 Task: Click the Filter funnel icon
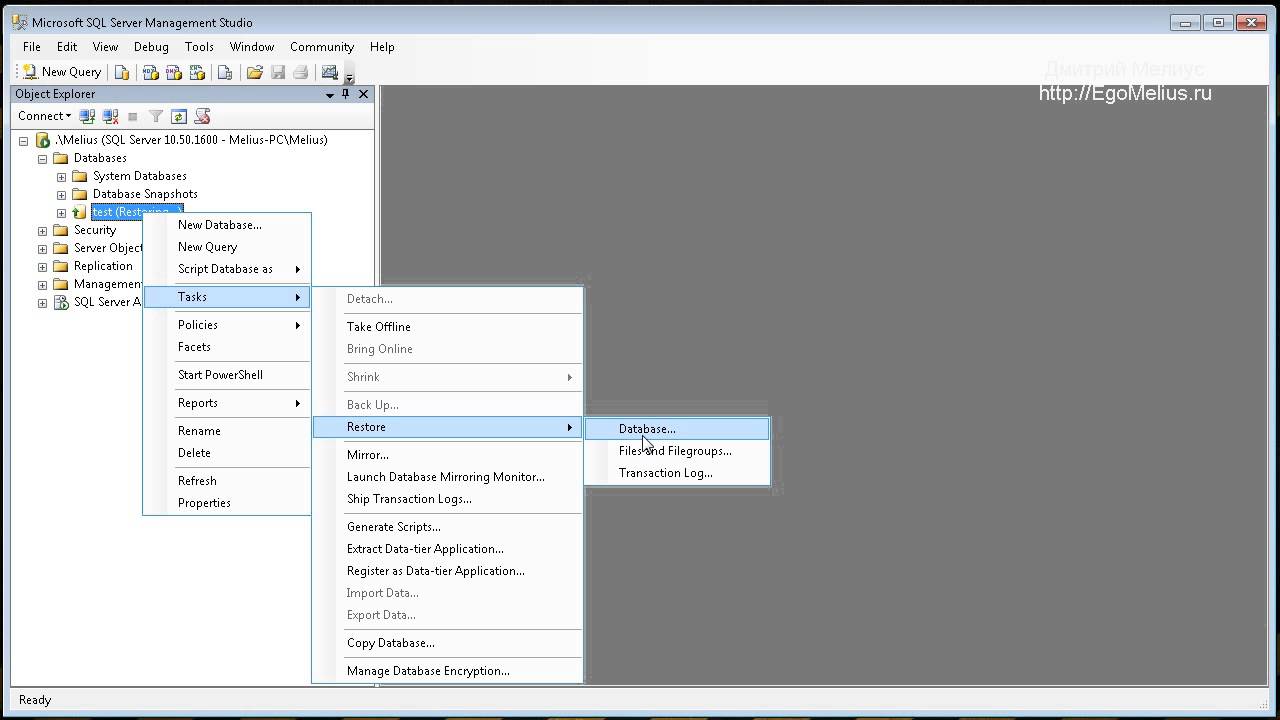coord(156,116)
